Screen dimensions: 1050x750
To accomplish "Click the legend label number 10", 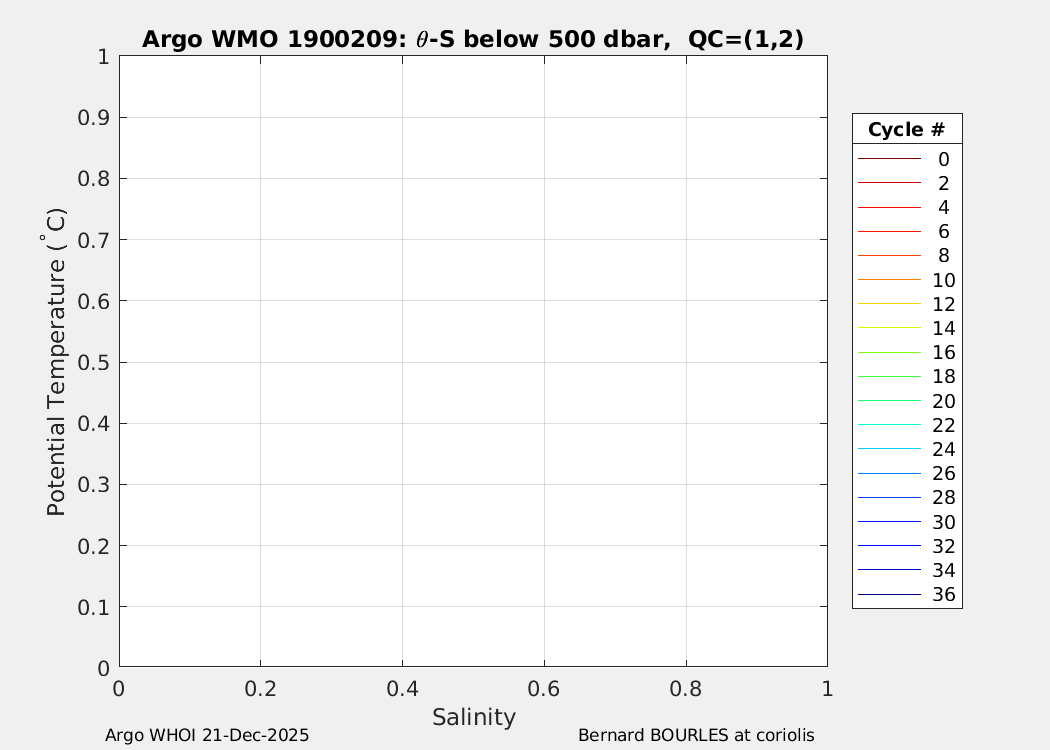I will tap(943, 280).
